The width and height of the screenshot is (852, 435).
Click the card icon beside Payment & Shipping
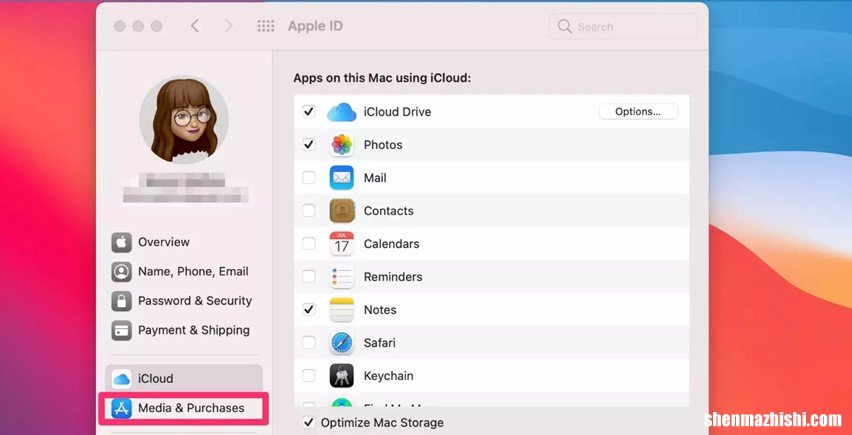[x=122, y=330]
